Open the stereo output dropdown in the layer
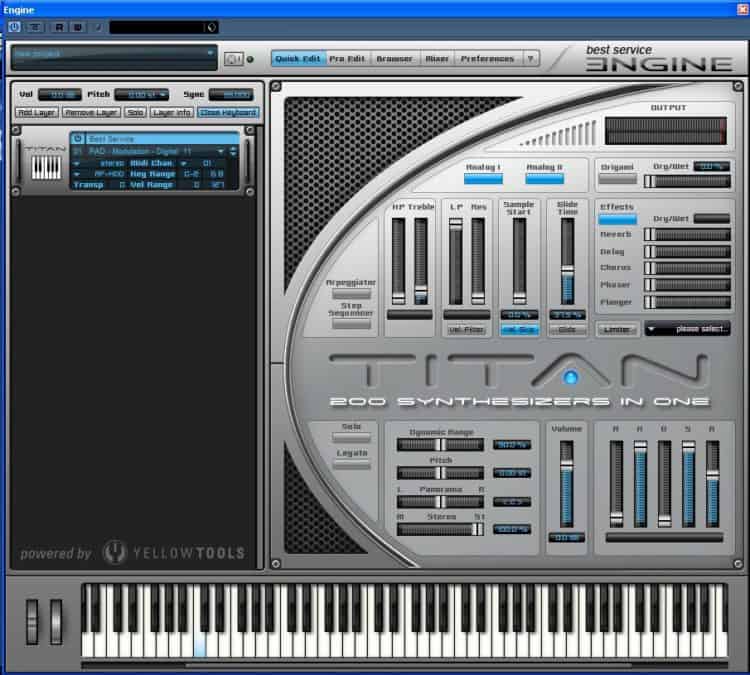Viewport: 750px width, 675px height. 77,164
